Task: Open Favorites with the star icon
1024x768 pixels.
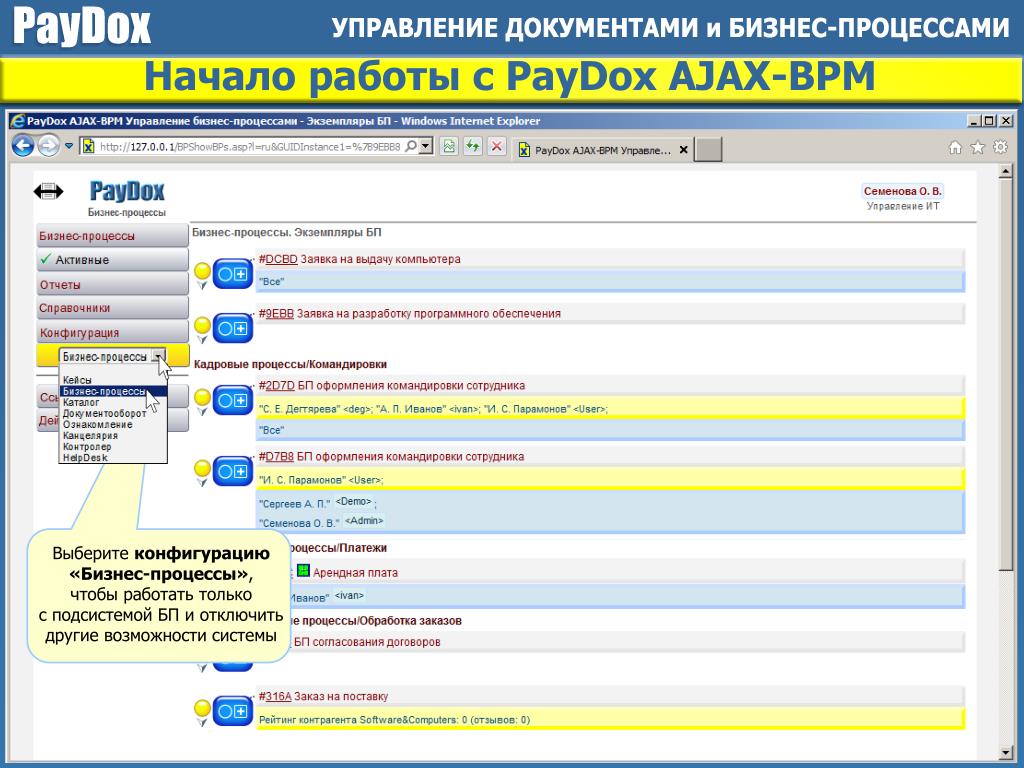Action: coord(978,148)
